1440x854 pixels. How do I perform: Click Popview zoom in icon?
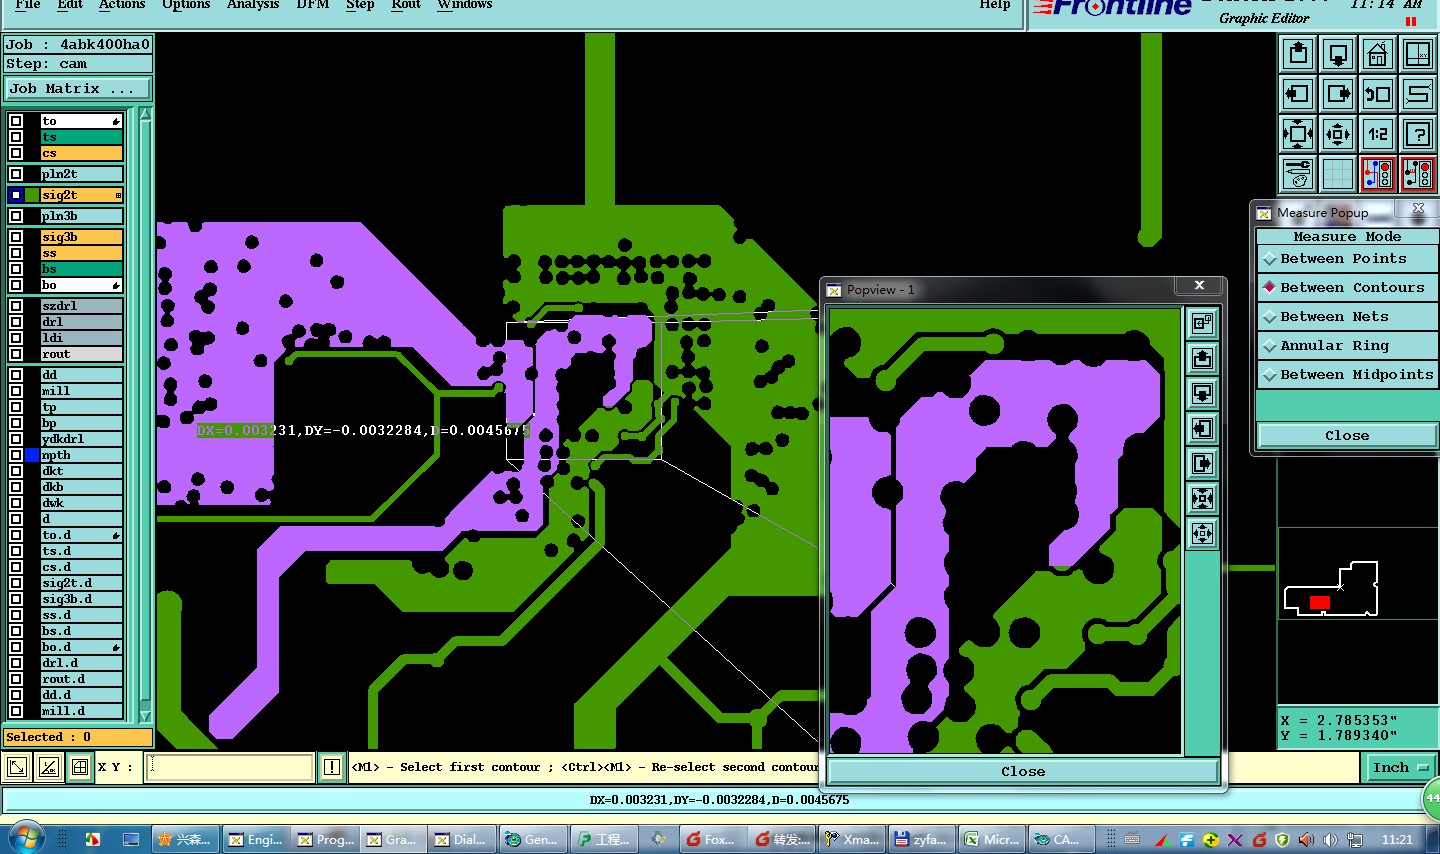coord(1202,498)
